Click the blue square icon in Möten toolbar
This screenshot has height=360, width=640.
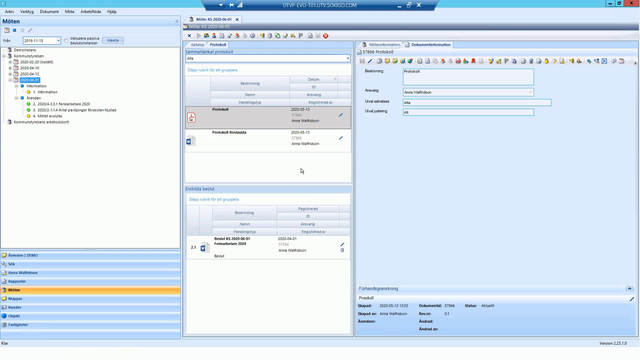14,30
